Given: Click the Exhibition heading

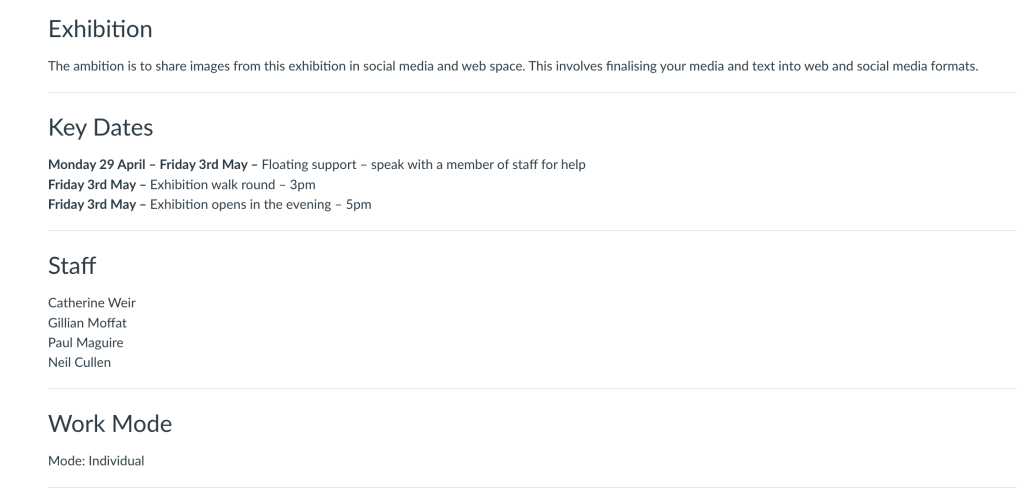Looking at the screenshot, I should [100, 30].
